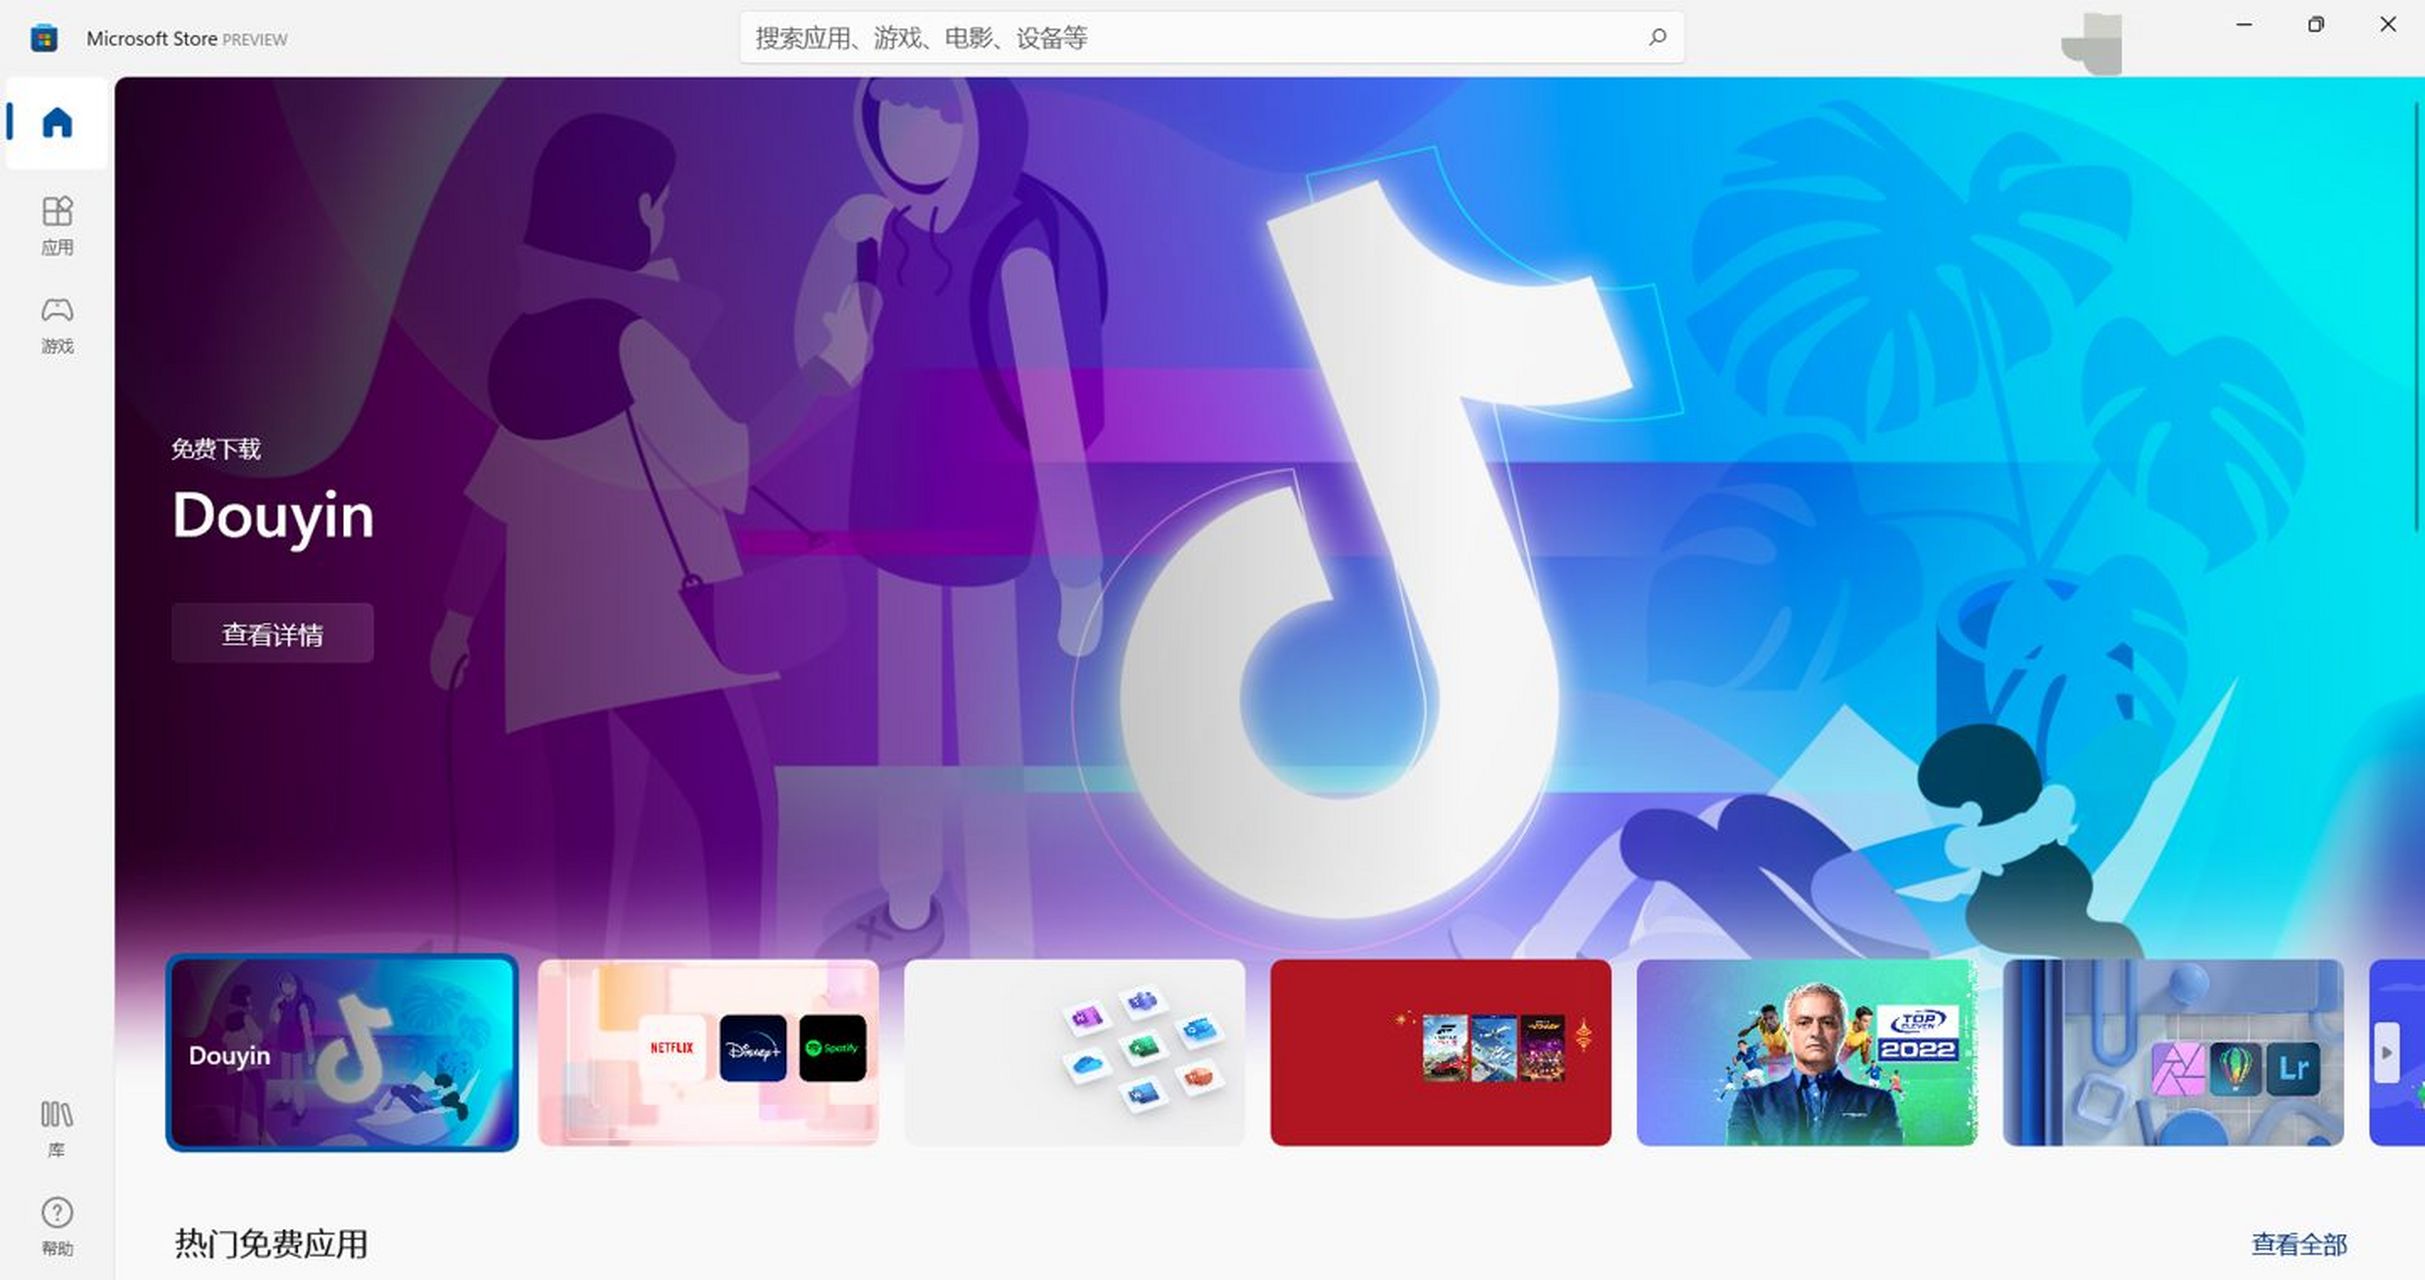Click the 免费下载 label on banner

click(216, 449)
